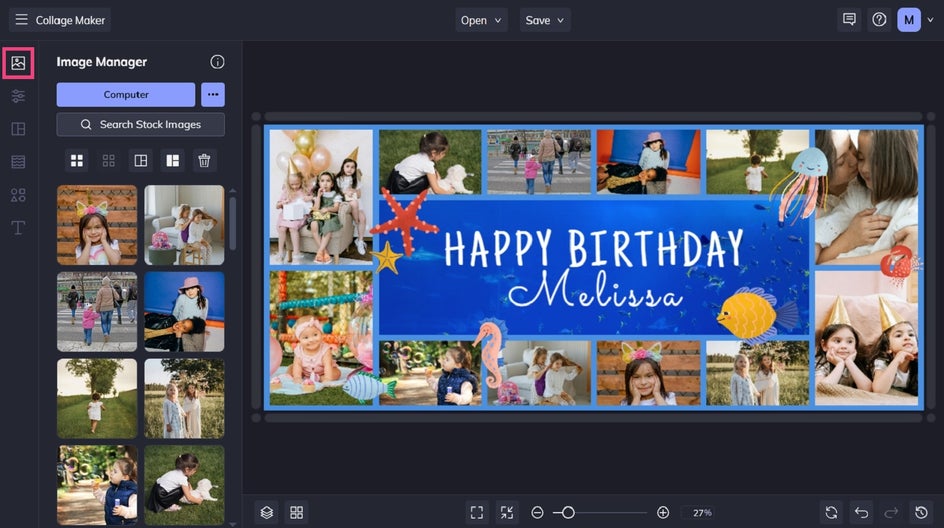Click the trash icon to delete images
This screenshot has height=528, width=944.
[204, 161]
